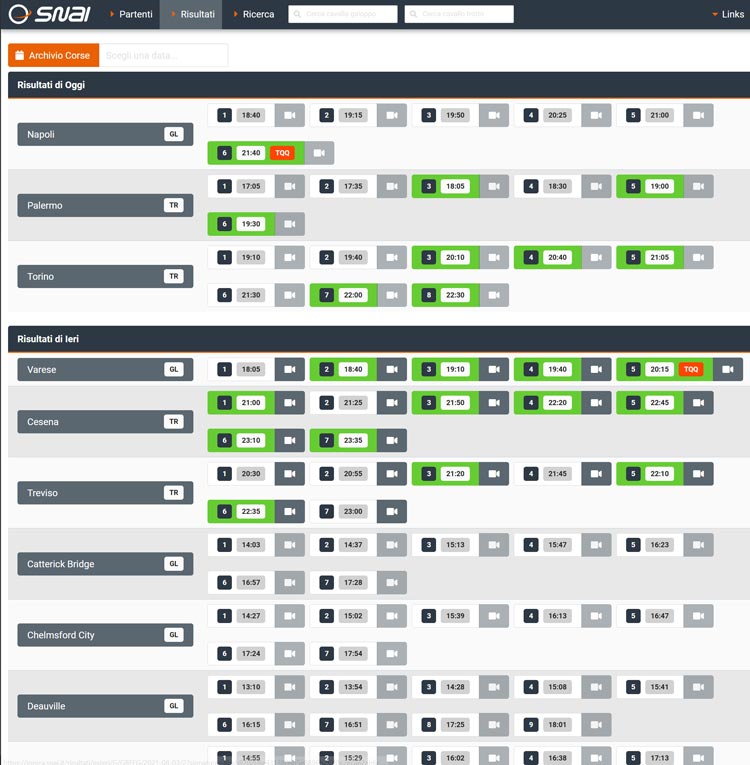The image size is (750, 765).
Task: Select the Catterick Bridge racecourse
Action: tap(105, 564)
